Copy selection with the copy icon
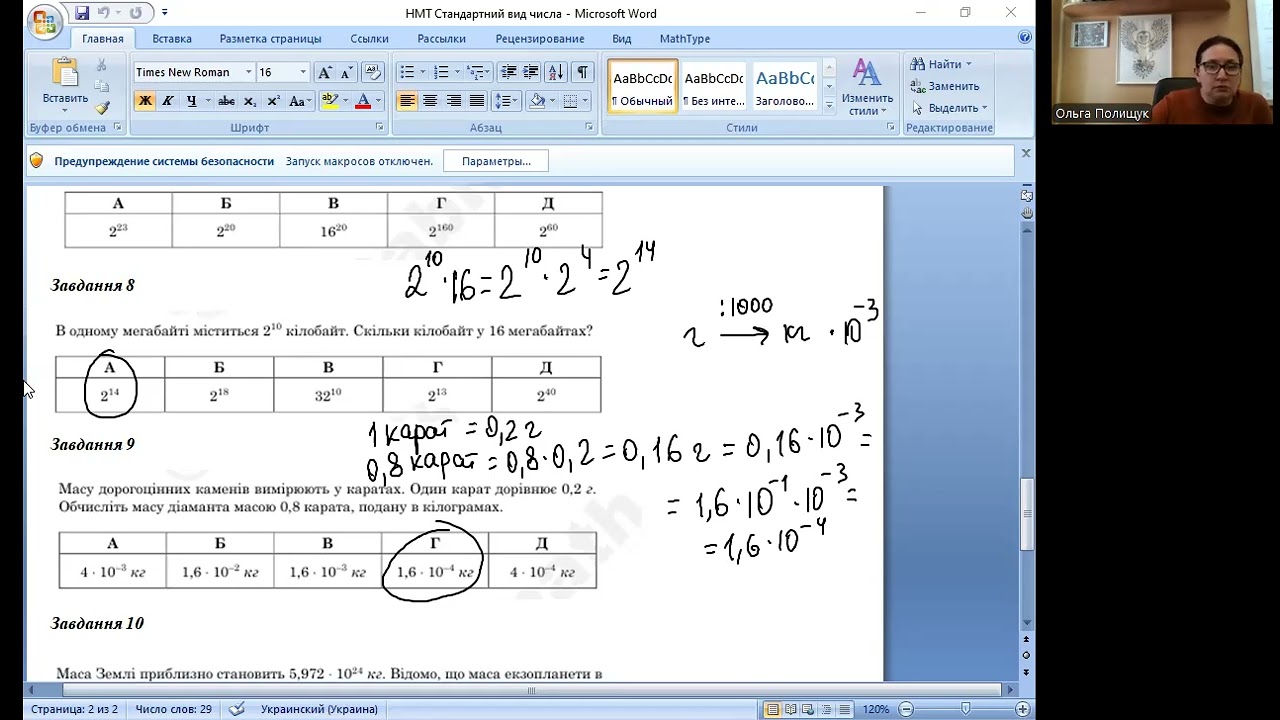Viewport: 1280px width, 720px height. [102, 87]
